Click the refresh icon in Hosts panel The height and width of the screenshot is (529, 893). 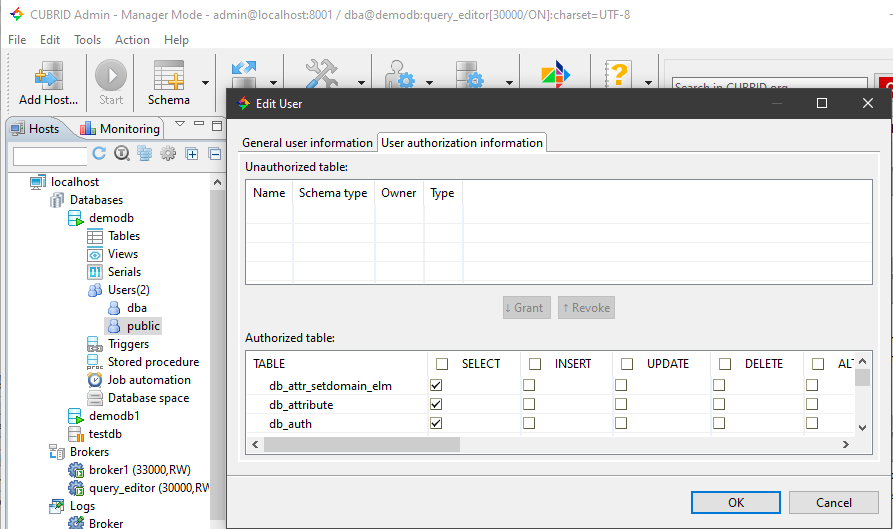[x=99, y=154]
